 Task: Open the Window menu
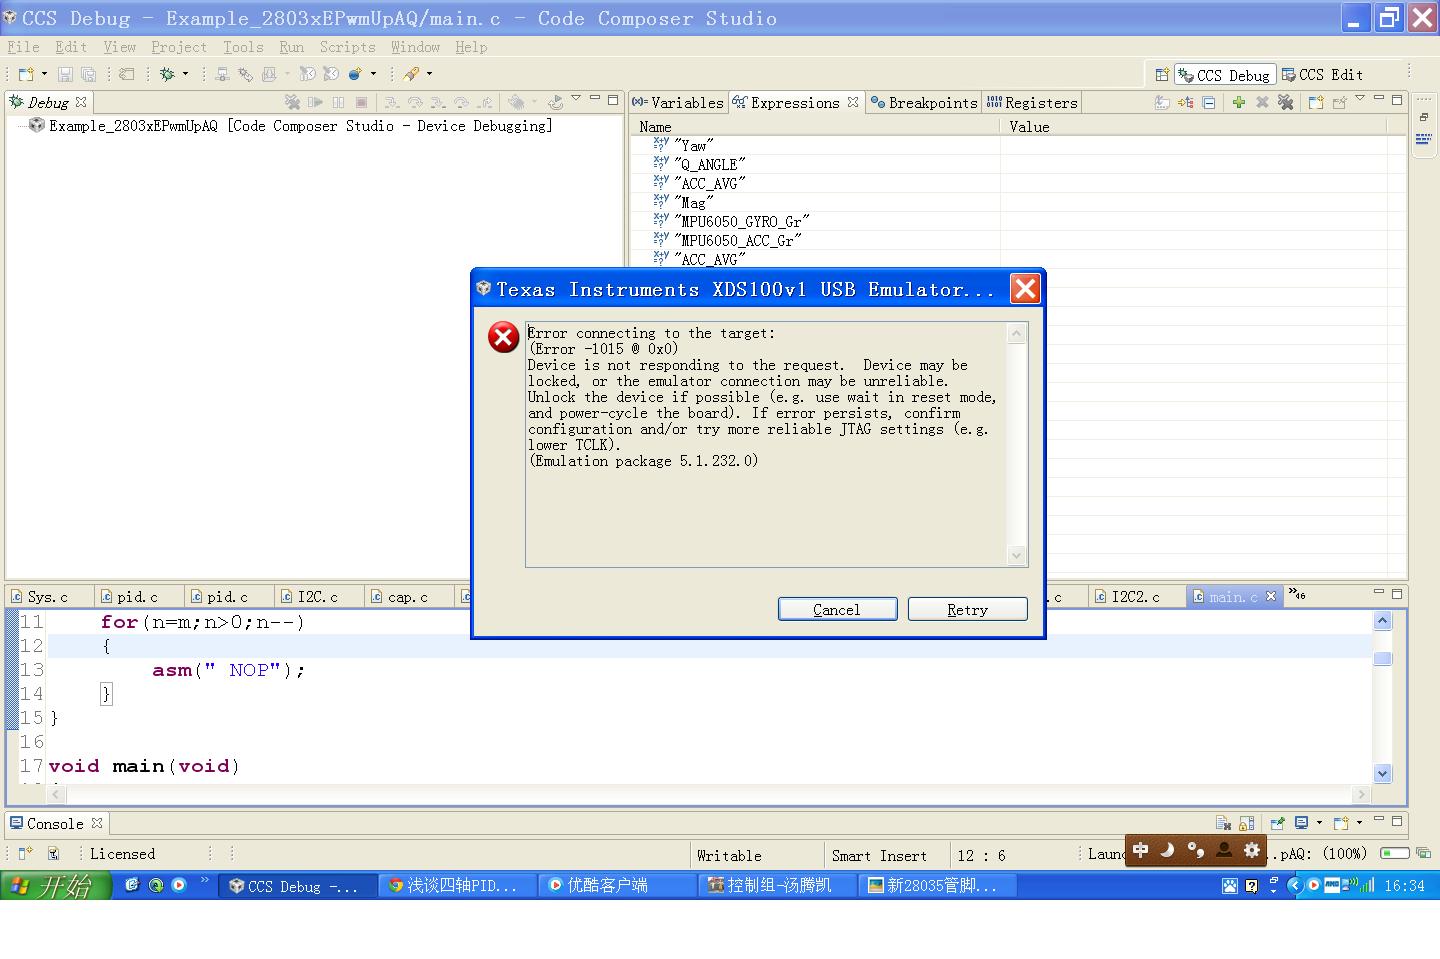[415, 47]
